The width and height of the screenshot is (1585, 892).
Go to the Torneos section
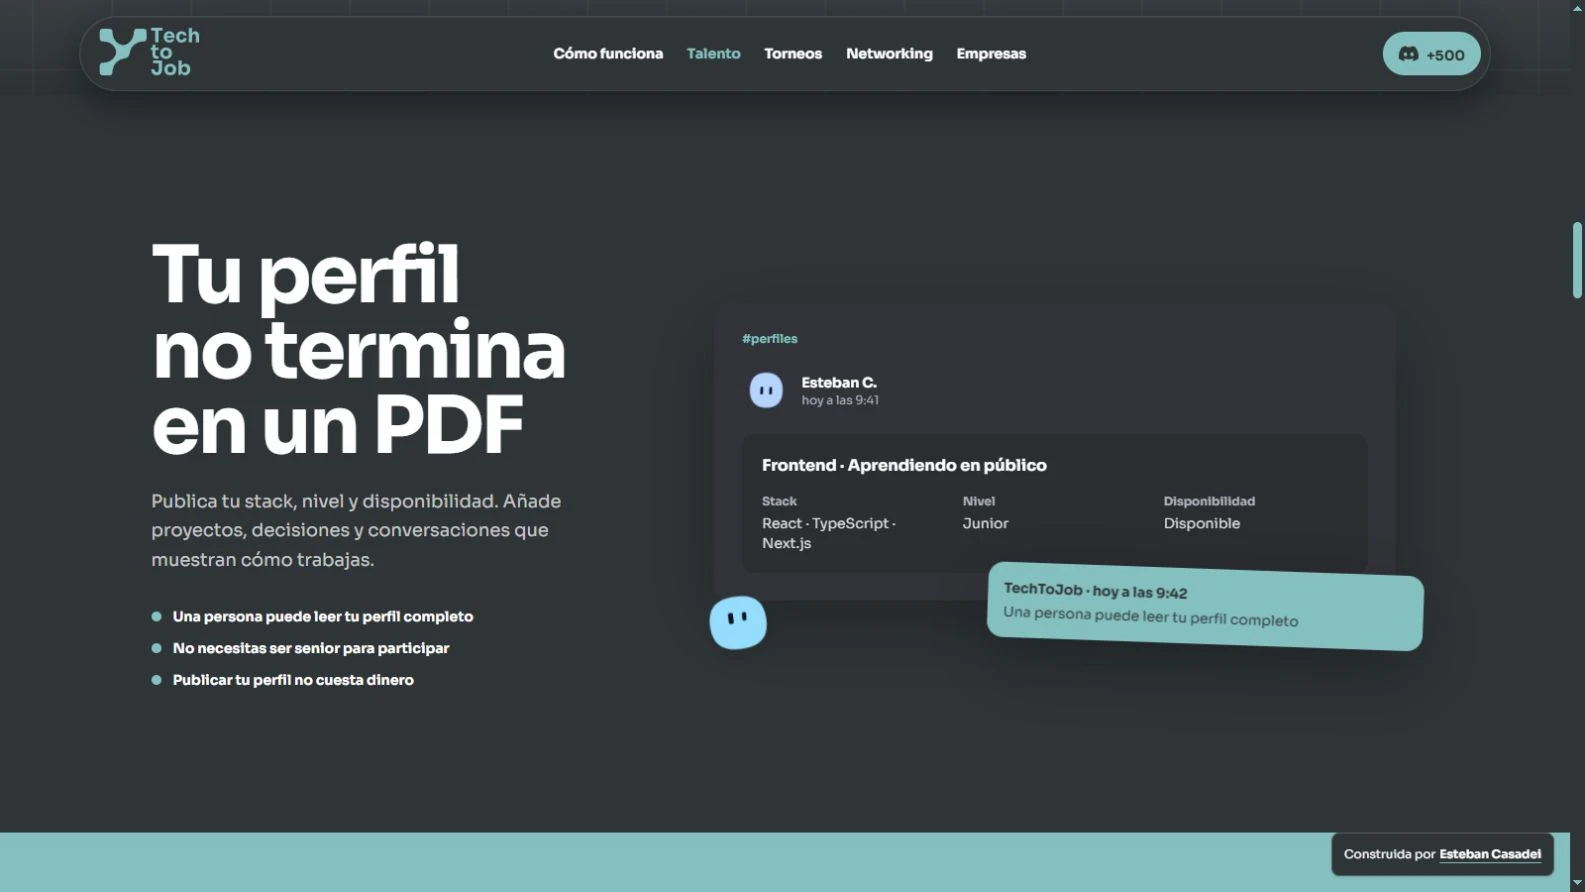click(793, 54)
